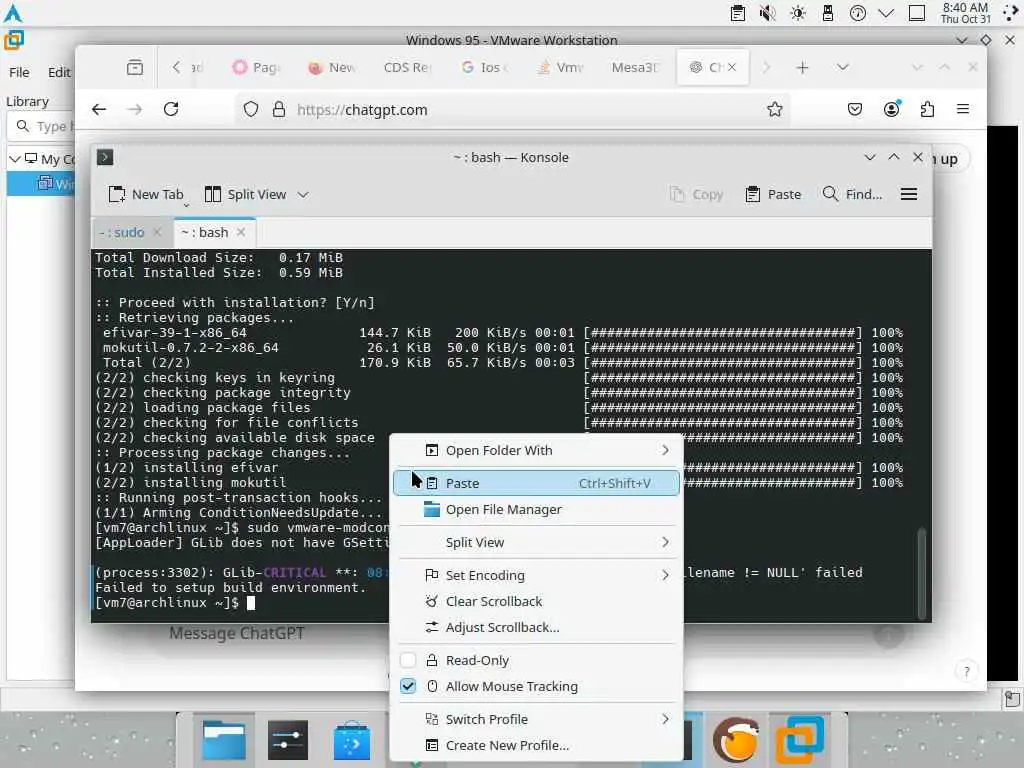Click the clock showing 8:40 AM
The height and width of the screenshot is (768, 1024).
click(x=965, y=13)
